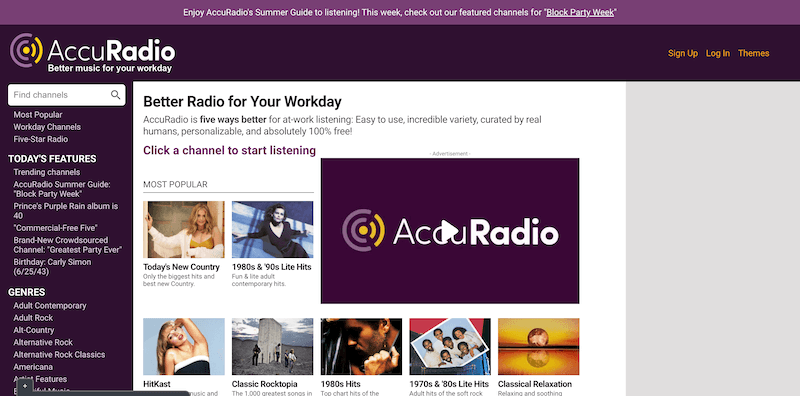Image resolution: width=800 pixels, height=396 pixels.
Task: Open Trending channels feature
Action: 46,172
